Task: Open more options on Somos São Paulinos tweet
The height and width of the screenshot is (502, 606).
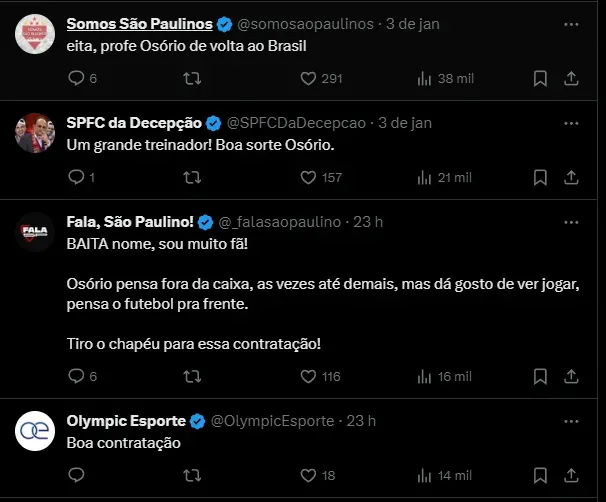Action: click(570, 23)
